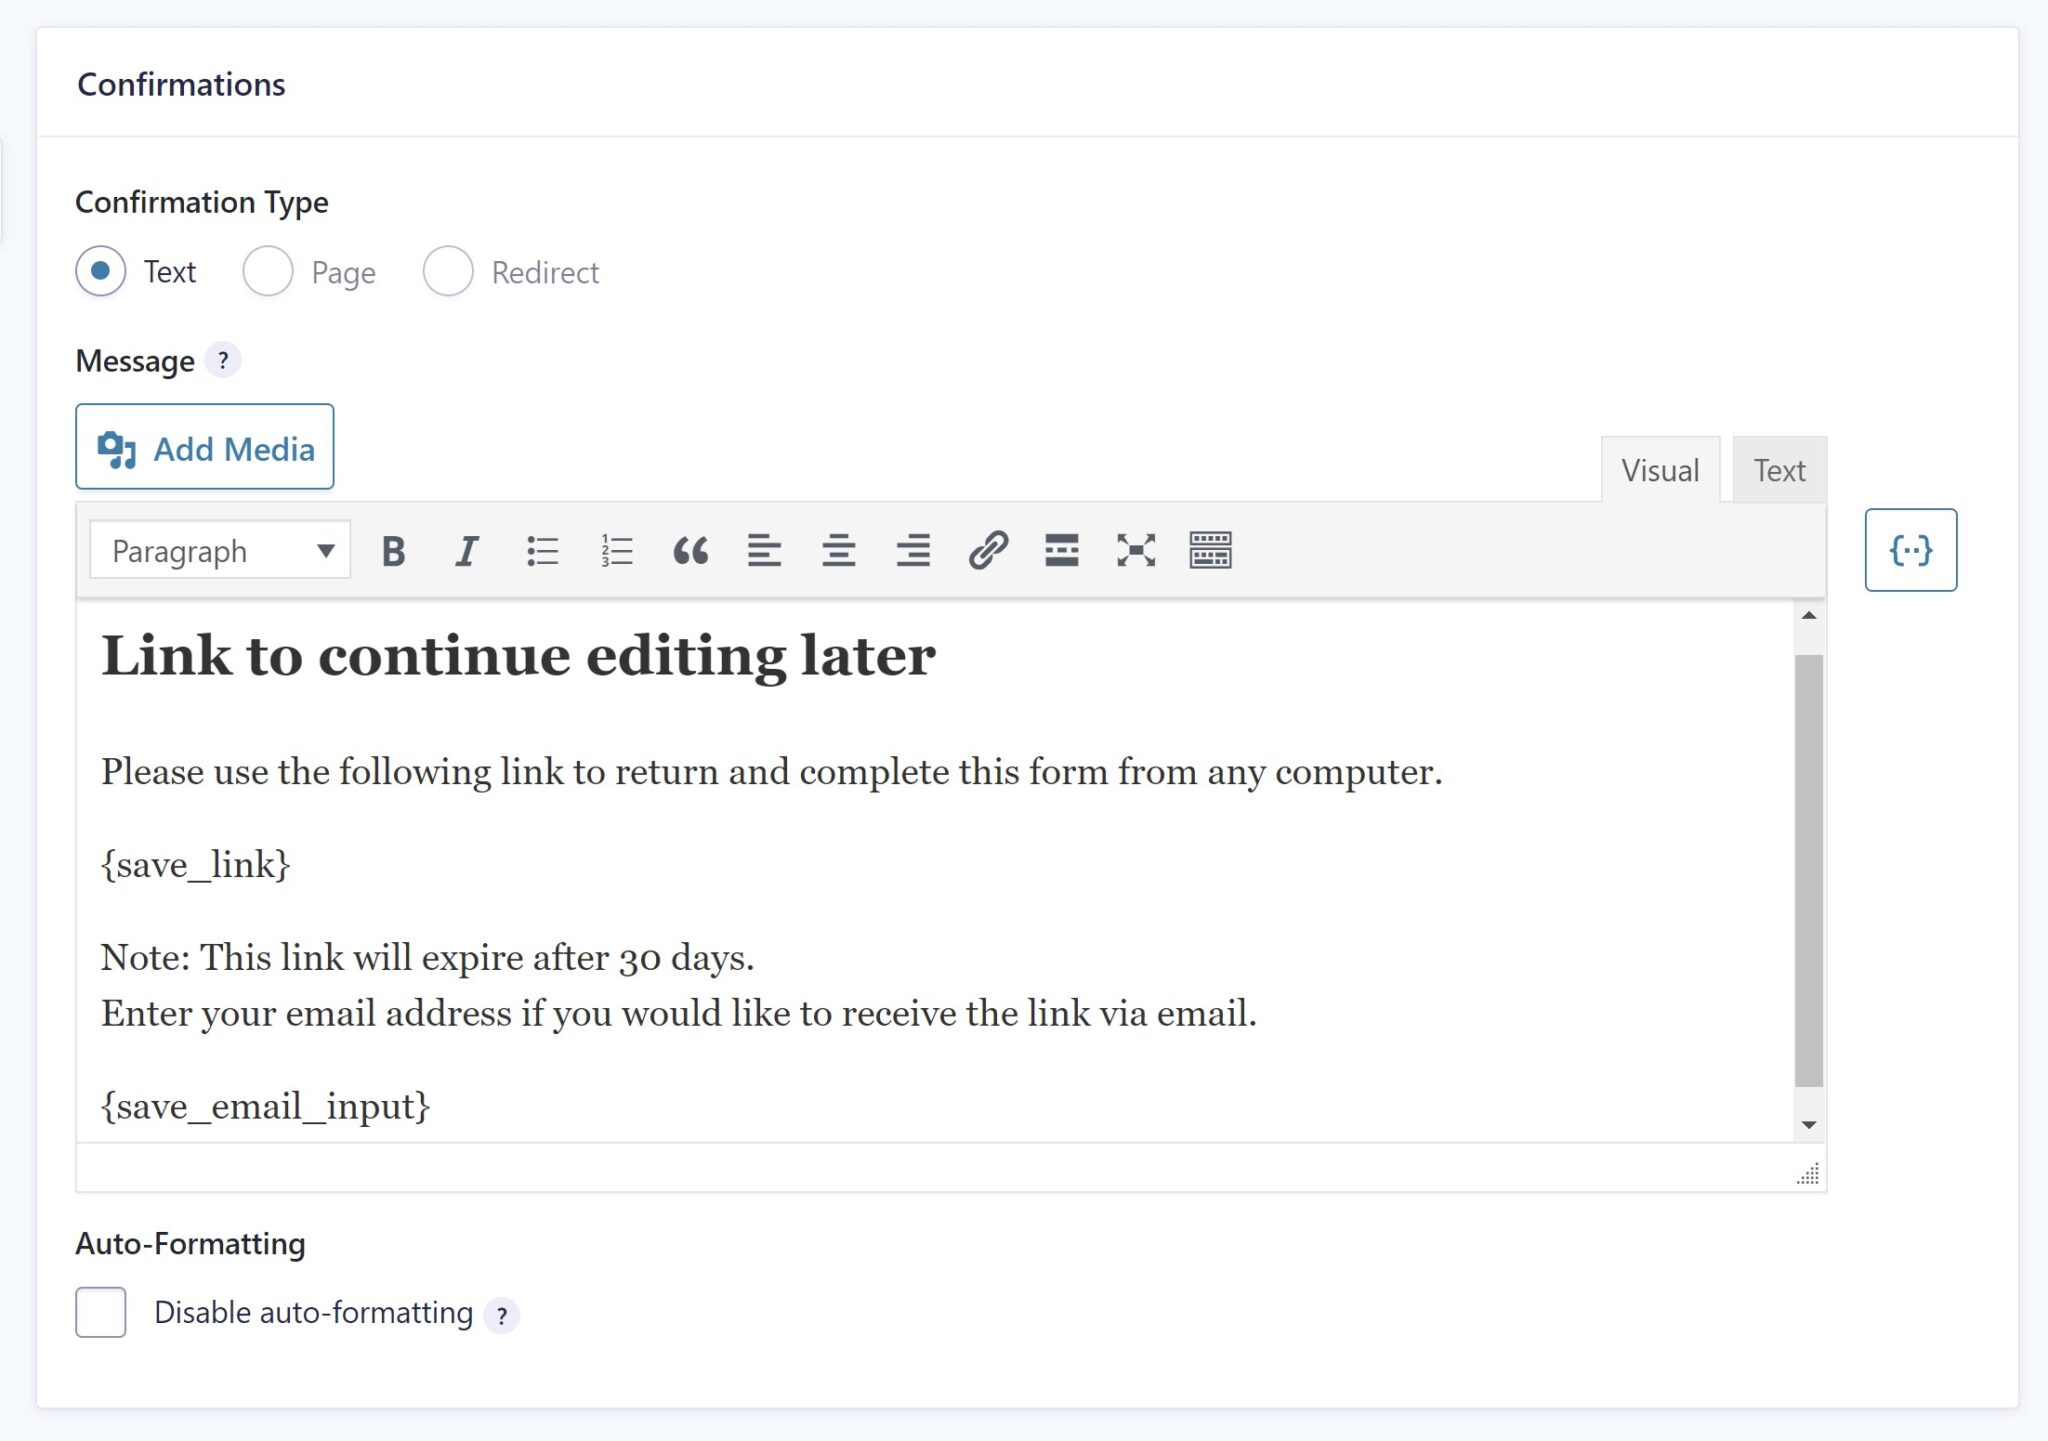The height and width of the screenshot is (1441, 2048).
Task: Open the Message help tooltip
Action: click(x=223, y=361)
